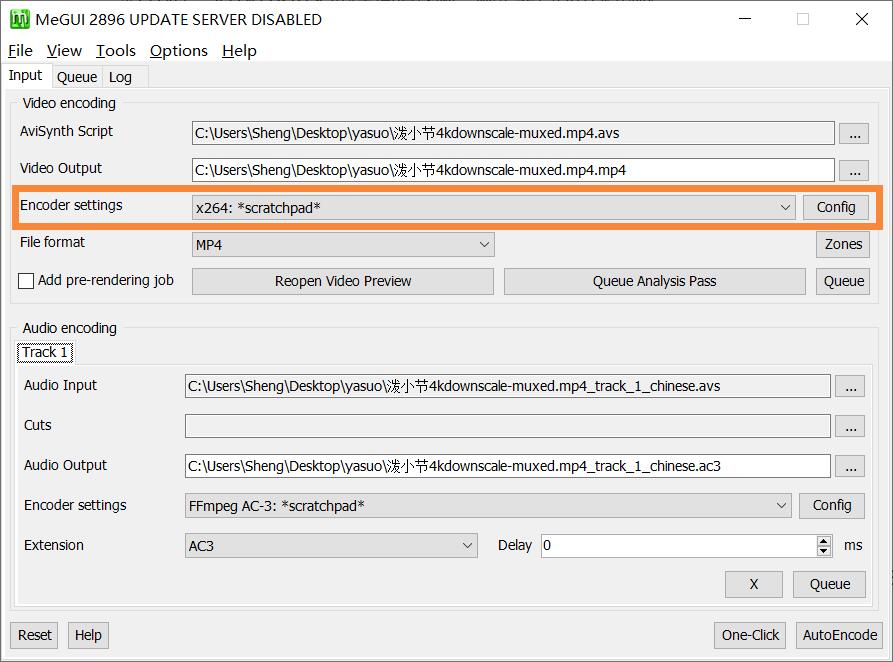Browse for Audio Output location
Image resolution: width=893 pixels, height=662 pixels.
pos(849,466)
